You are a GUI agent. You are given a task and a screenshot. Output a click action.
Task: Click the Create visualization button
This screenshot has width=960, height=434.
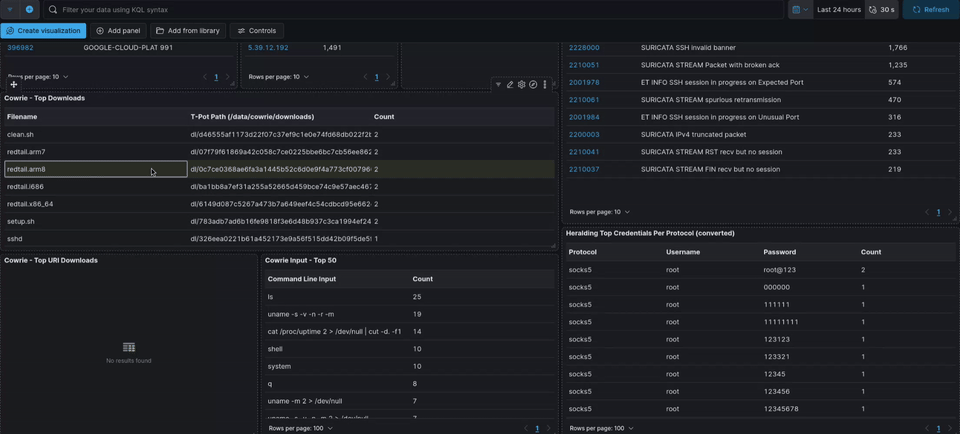pos(43,31)
